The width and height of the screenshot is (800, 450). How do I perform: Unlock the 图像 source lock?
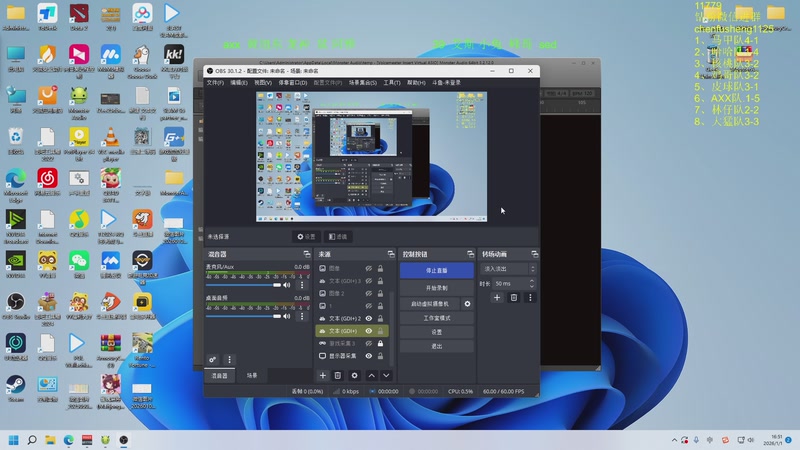[380, 268]
